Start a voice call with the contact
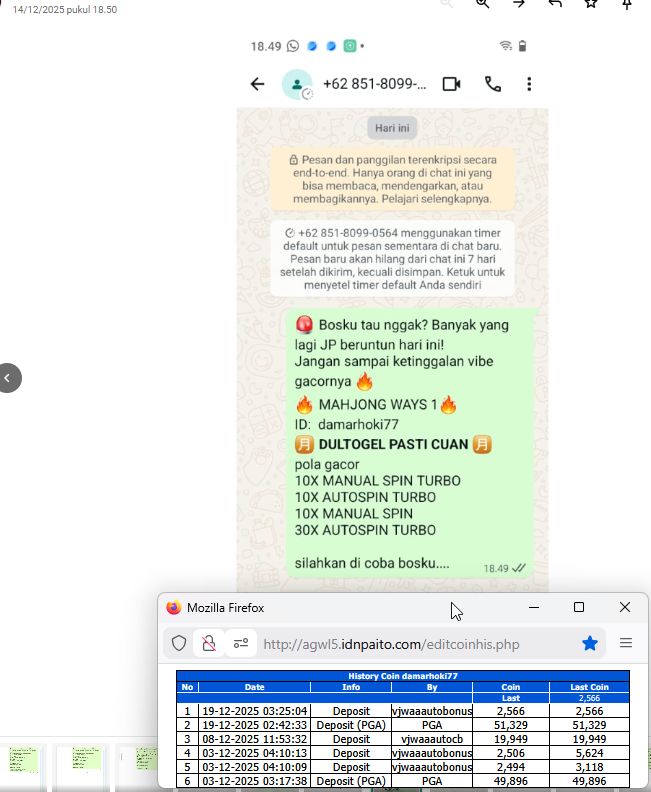Screen dimensions: 651x792 coord(493,84)
